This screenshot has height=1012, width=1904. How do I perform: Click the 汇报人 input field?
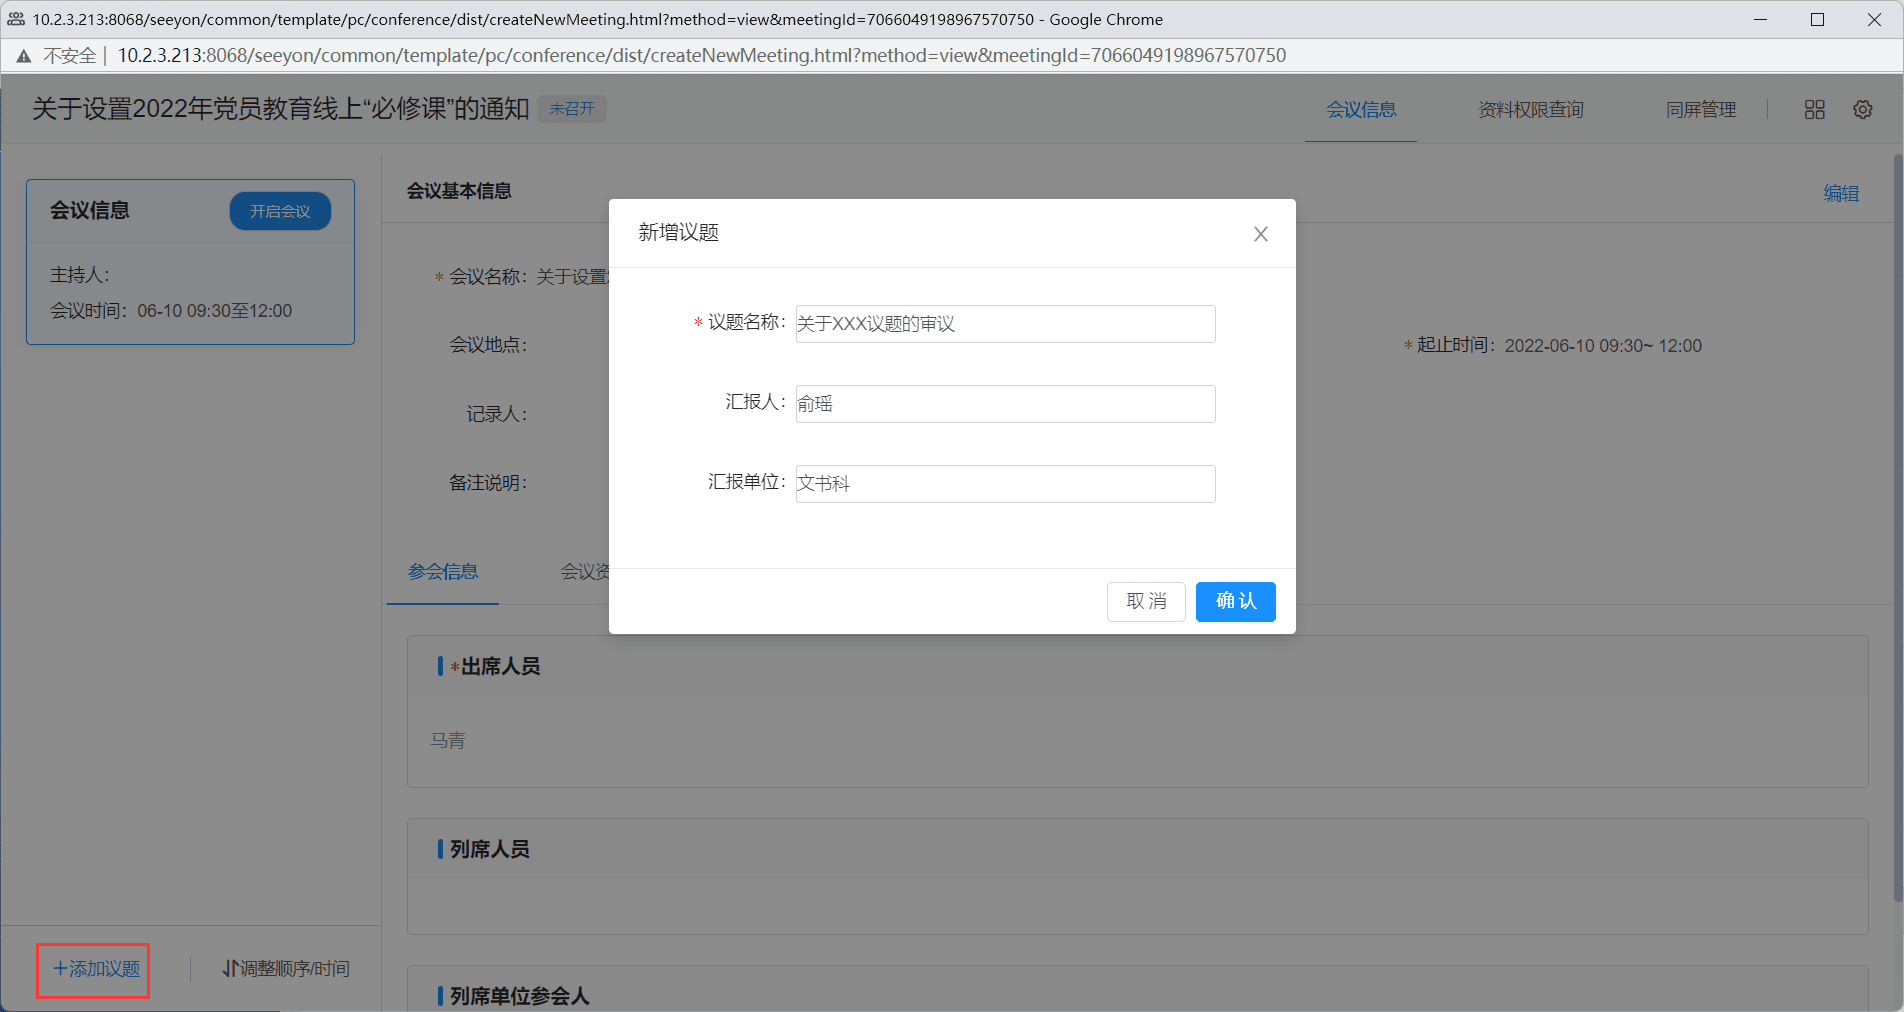pos(1005,404)
